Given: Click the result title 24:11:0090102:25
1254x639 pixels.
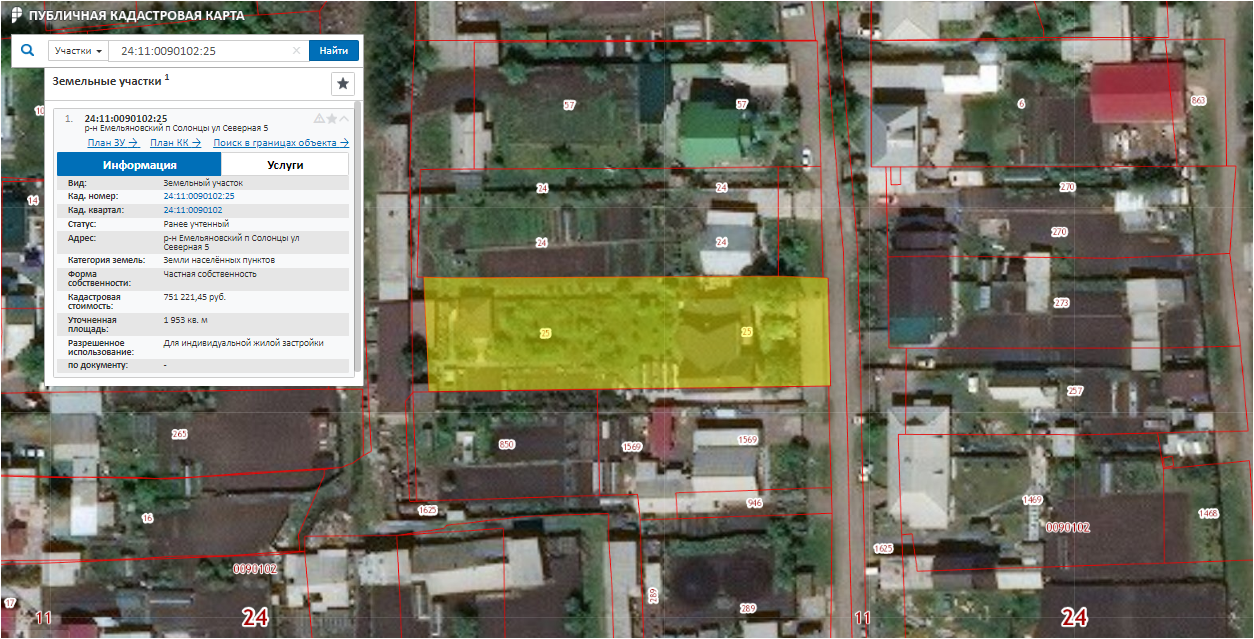Looking at the screenshot, I should point(126,118).
